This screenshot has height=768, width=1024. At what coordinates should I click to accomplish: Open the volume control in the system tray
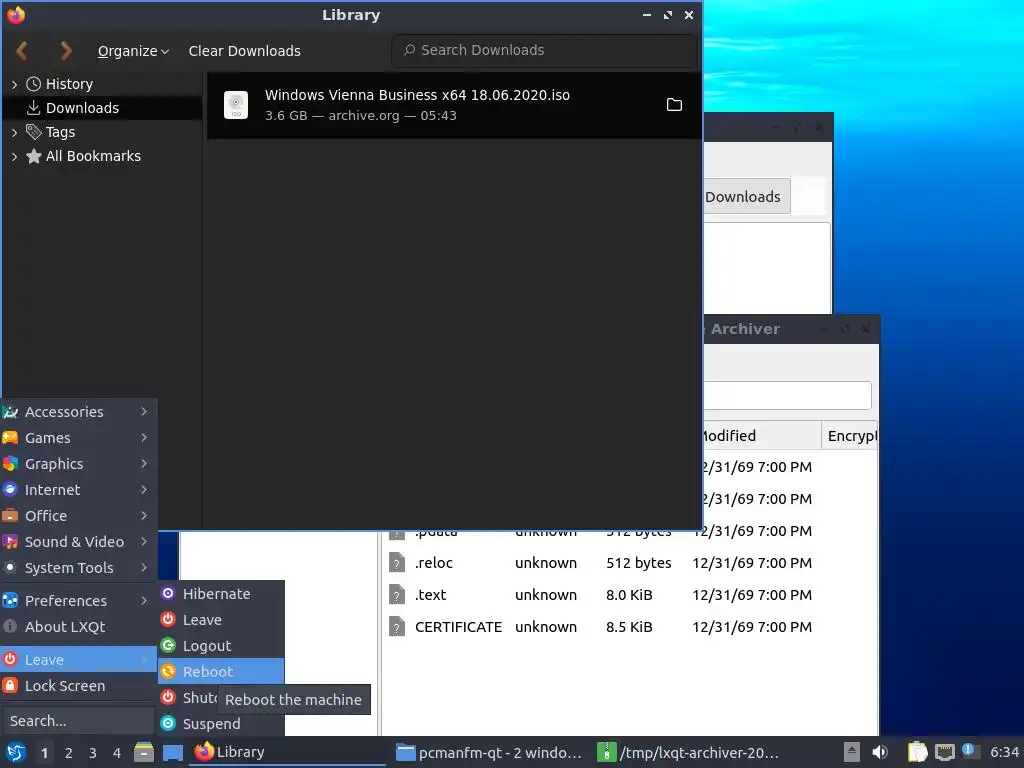[x=880, y=752]
